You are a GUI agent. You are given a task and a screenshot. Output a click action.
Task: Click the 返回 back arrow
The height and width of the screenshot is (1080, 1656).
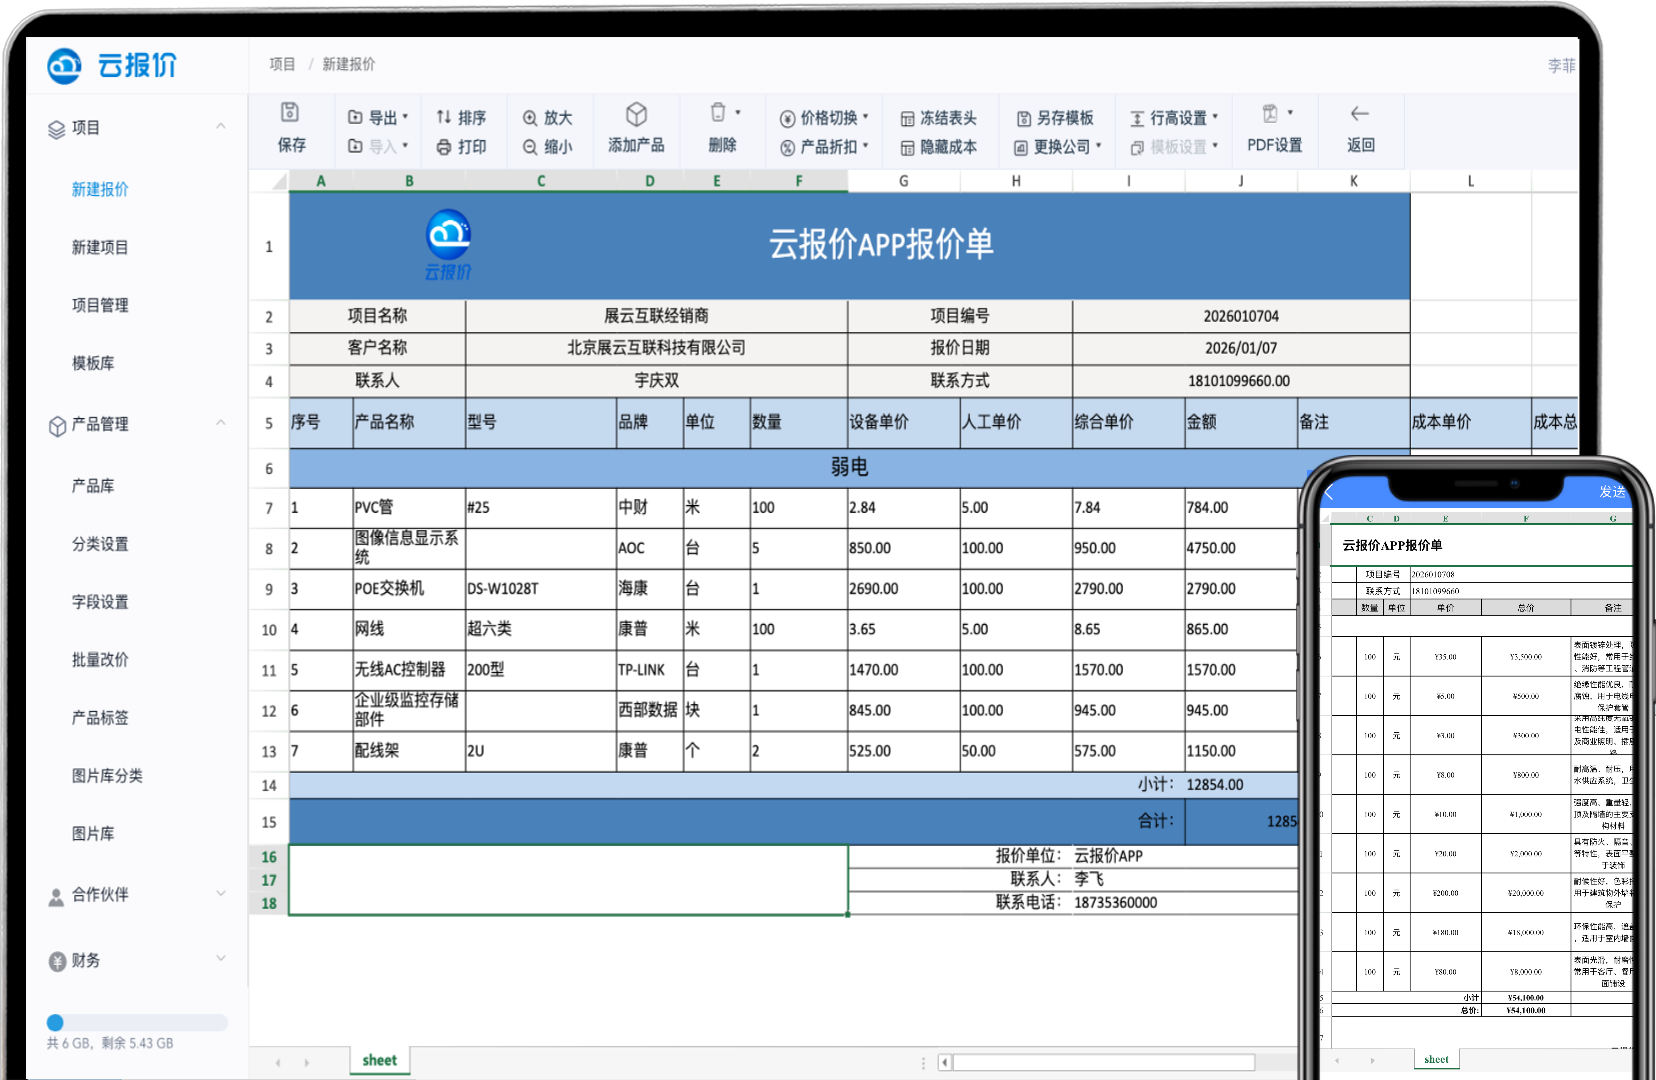tap(1360, 113)
